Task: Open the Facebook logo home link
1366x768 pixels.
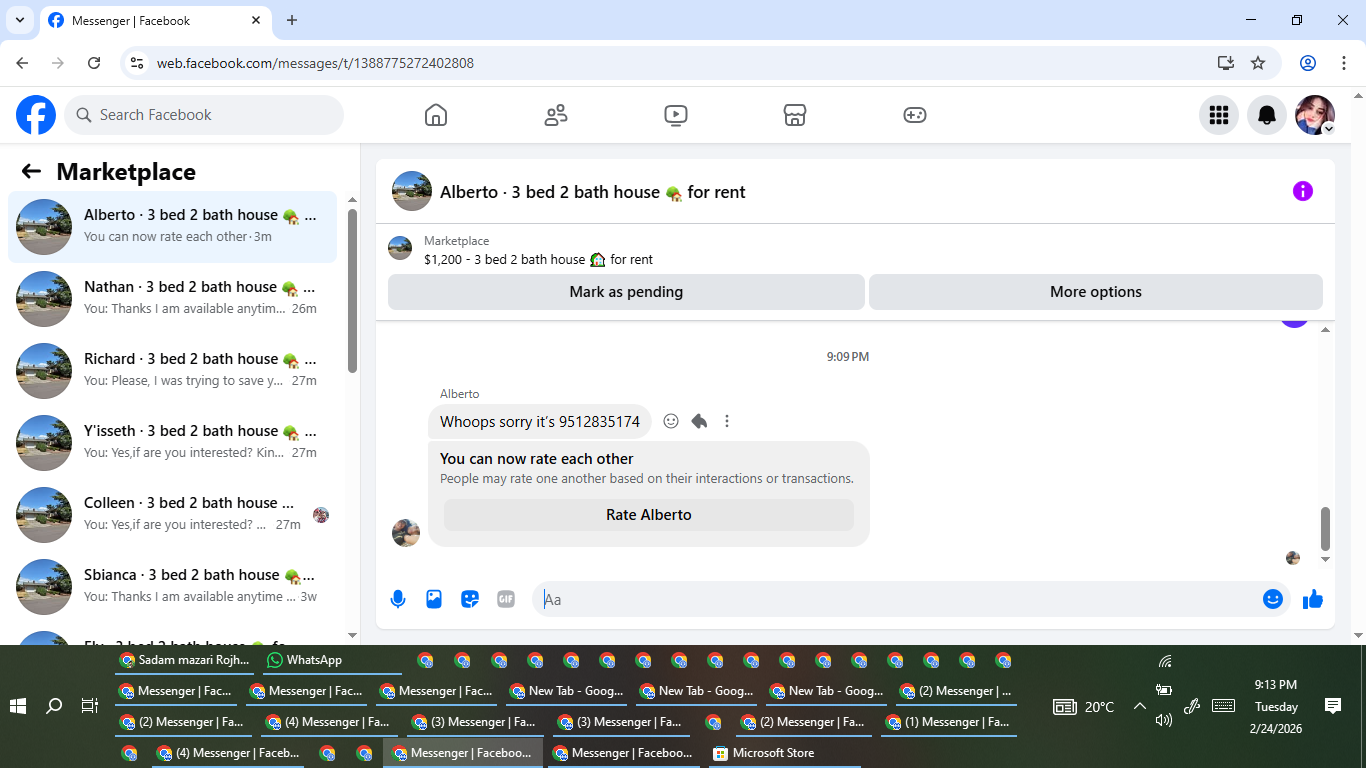Action: (x=36, y=115)
